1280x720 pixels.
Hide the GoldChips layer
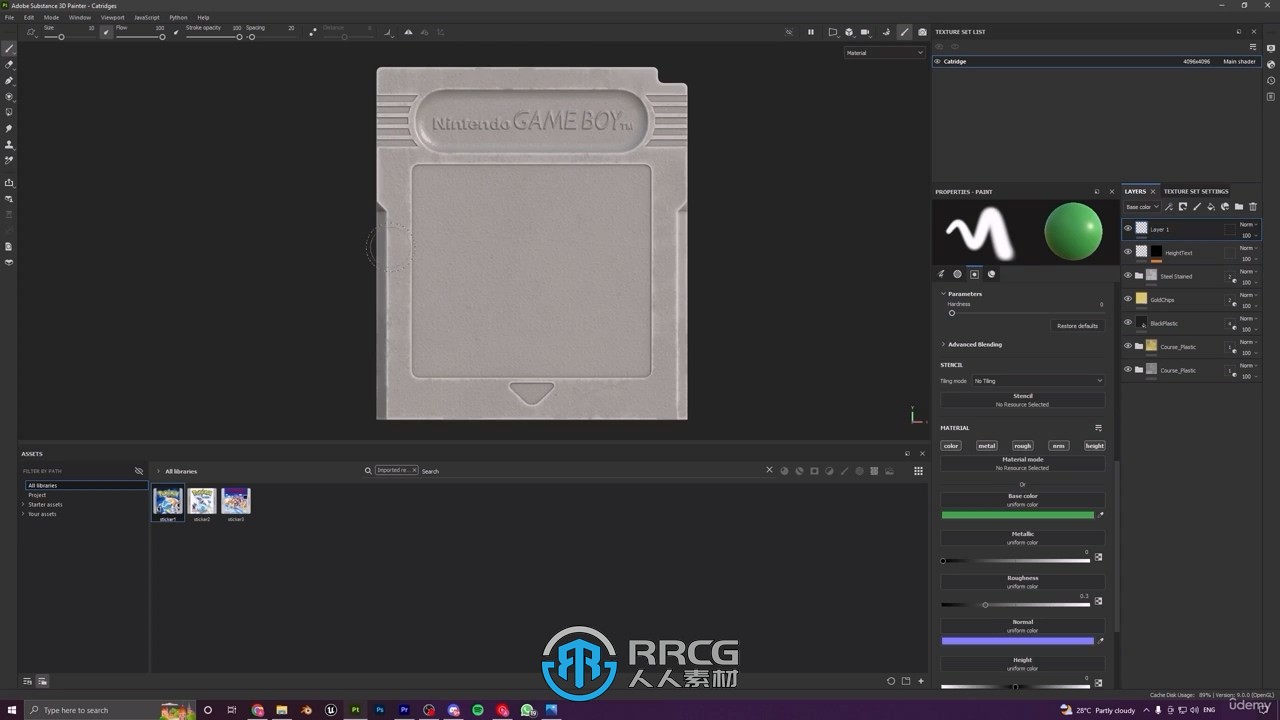[1128, 299]
